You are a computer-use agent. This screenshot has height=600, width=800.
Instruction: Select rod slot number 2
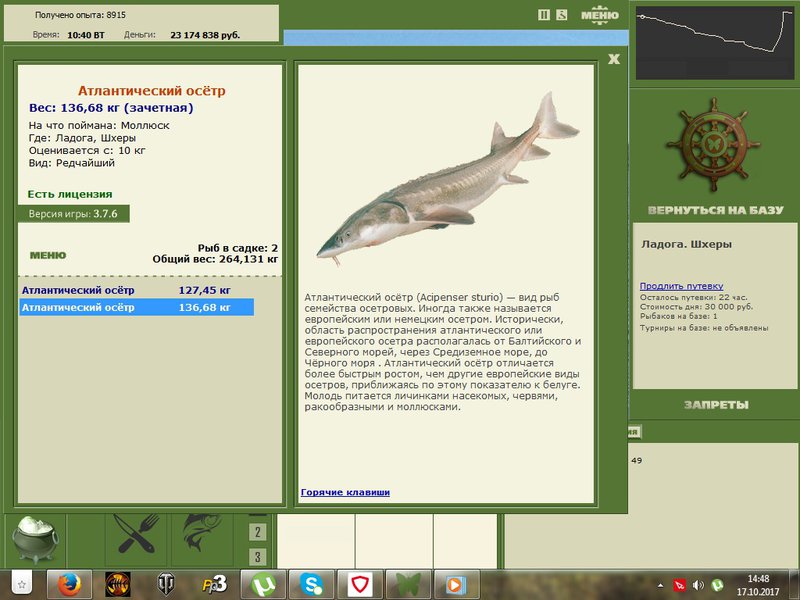coord(258,533)
